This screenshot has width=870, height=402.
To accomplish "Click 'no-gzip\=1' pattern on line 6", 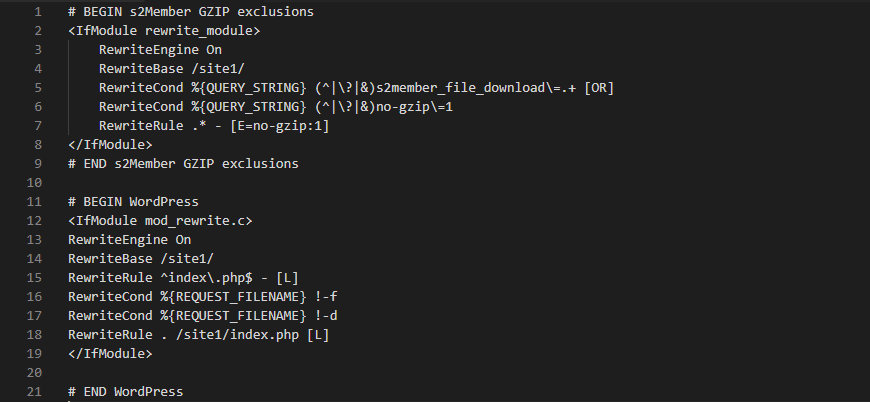I will [x=414, y=106].
